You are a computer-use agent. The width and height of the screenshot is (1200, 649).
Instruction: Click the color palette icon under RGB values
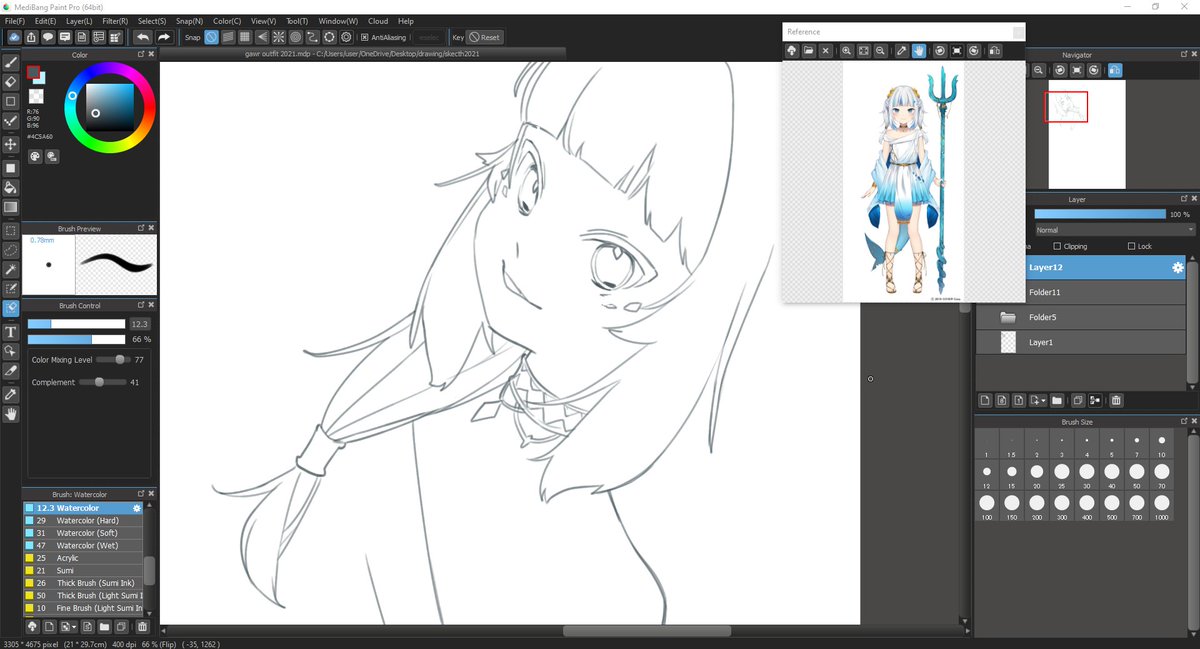point(34,156)
